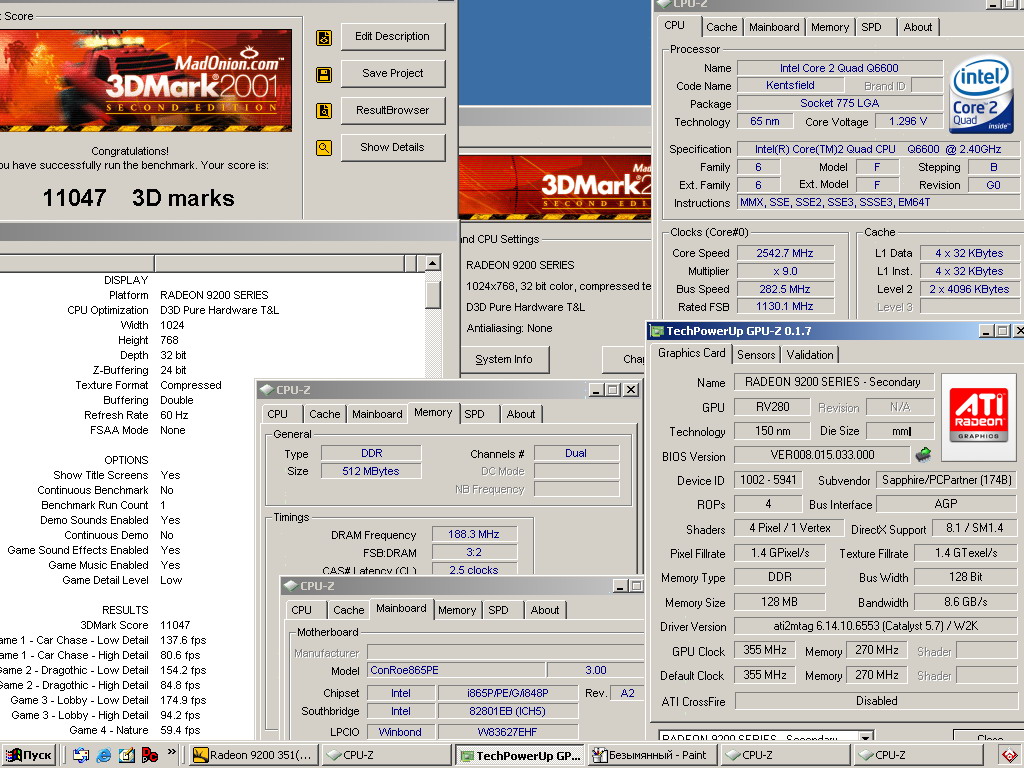This screenshot has width=1024, height=768.
Task: Click the GPU-Z Name field
Action: tap(833, 382)
